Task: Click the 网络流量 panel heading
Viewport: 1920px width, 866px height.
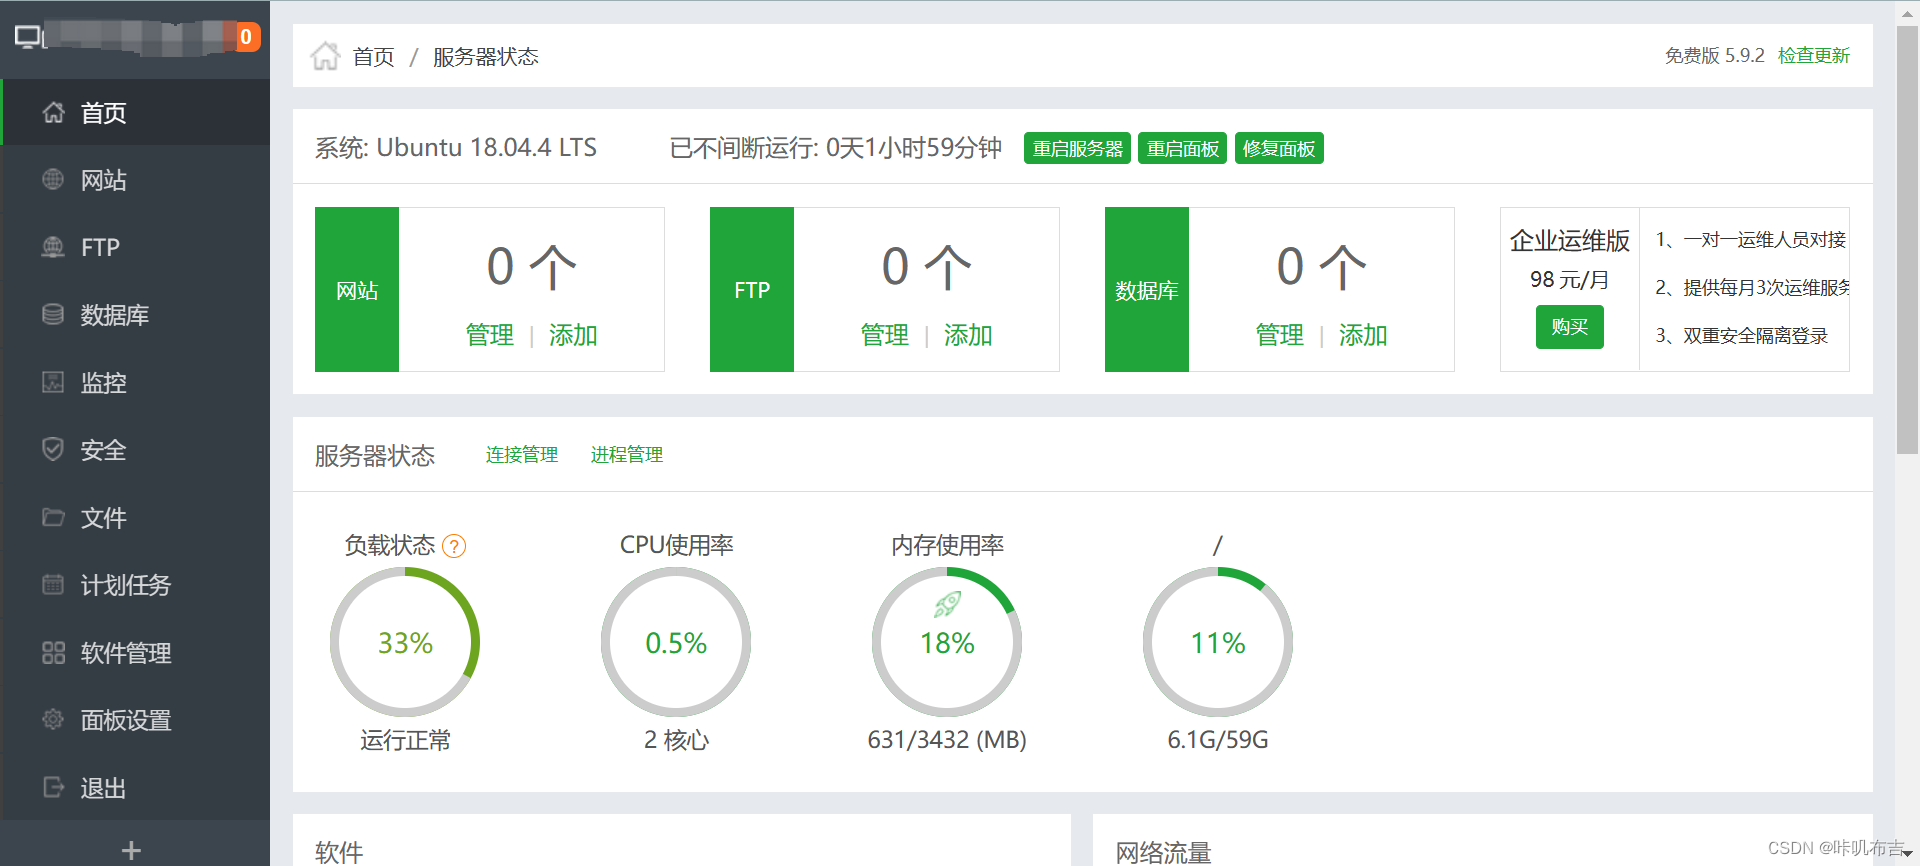Action: pos(1163,853)
